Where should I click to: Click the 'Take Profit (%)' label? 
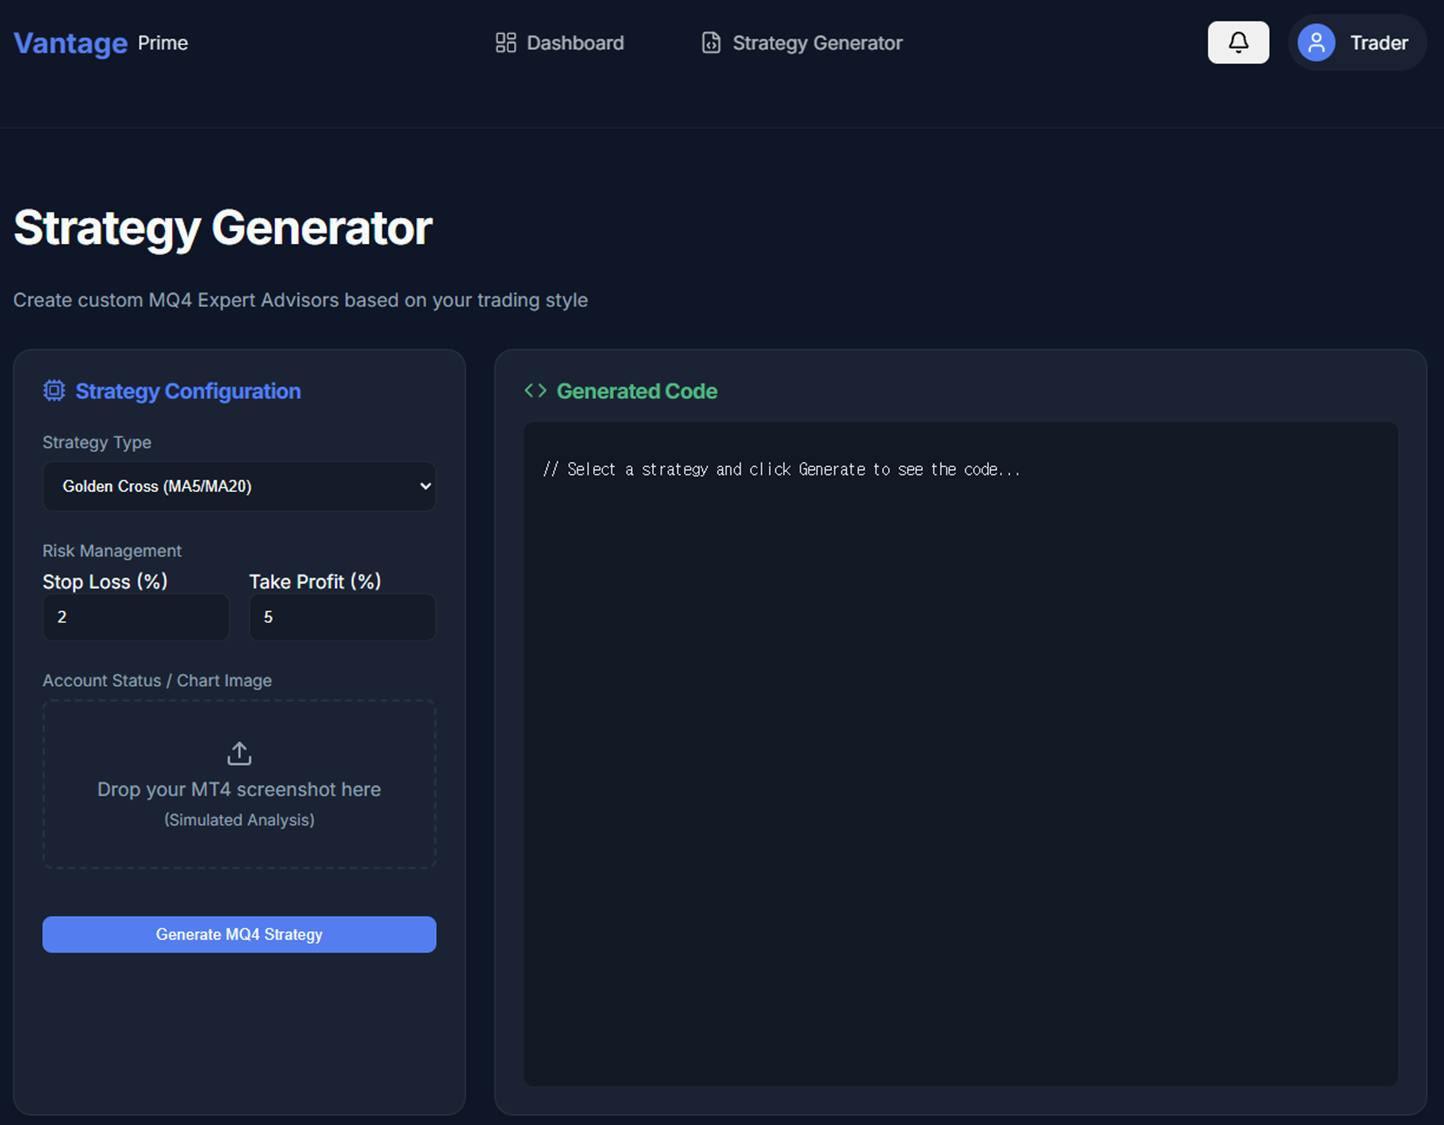click(x=315, y=582)
